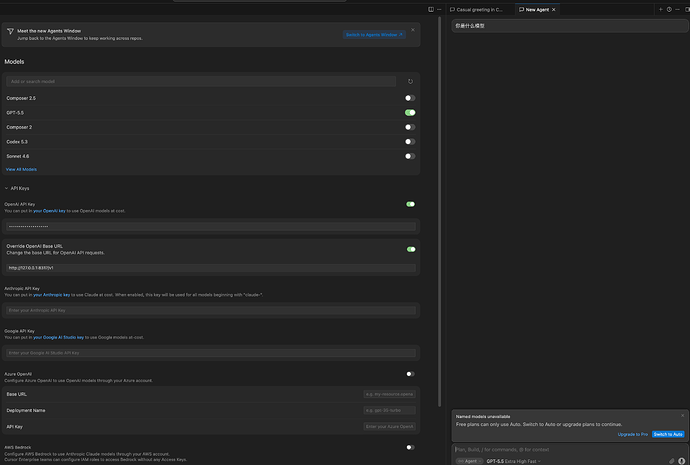
Task: Turn off Override OpenAI Base URL toggle
Action: 411,249
